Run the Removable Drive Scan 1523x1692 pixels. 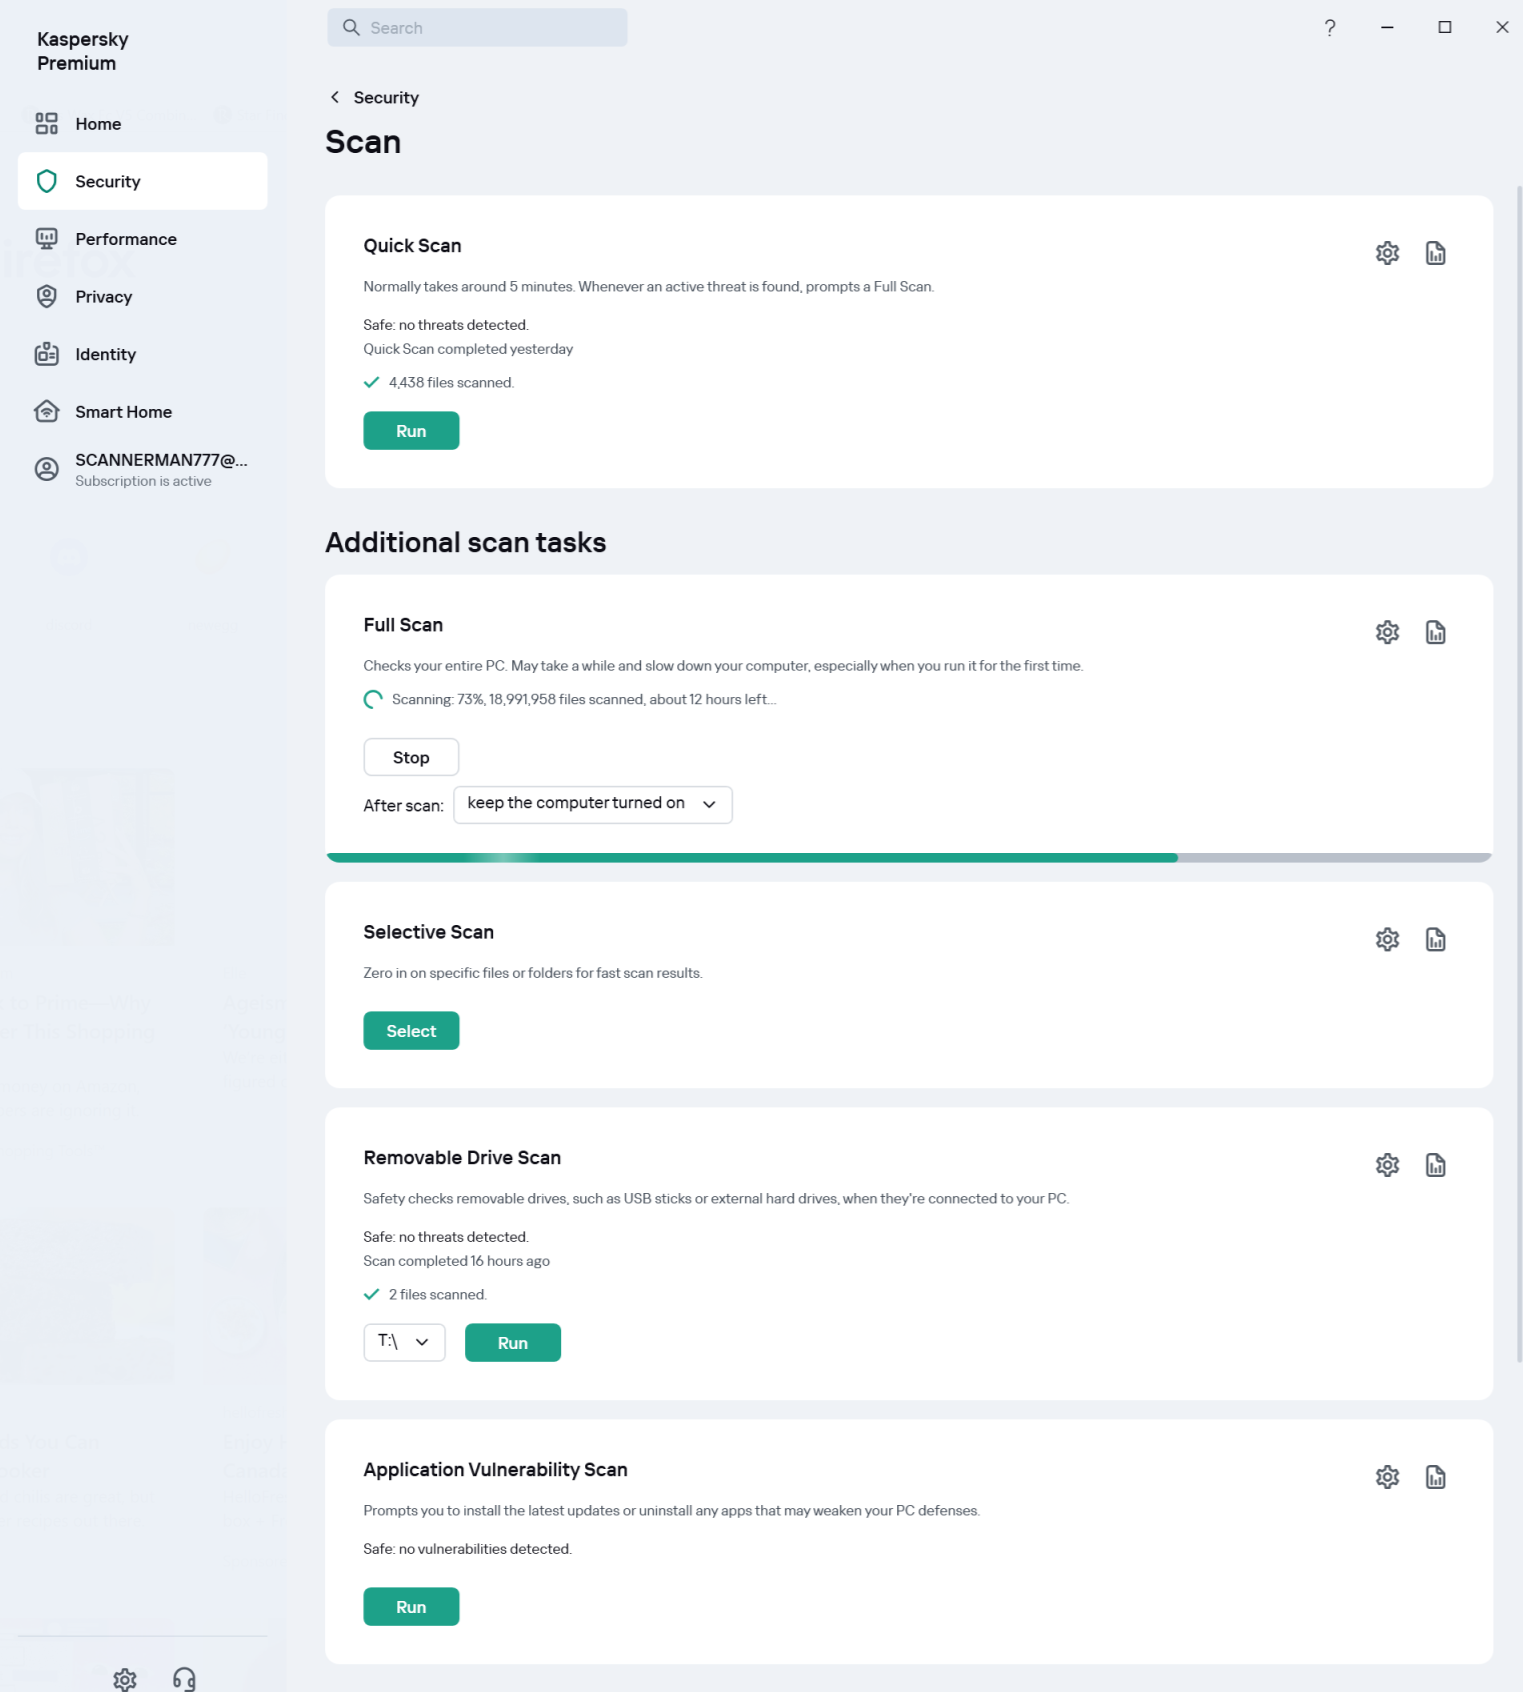pyautogui.click(x=513, y=1343)
